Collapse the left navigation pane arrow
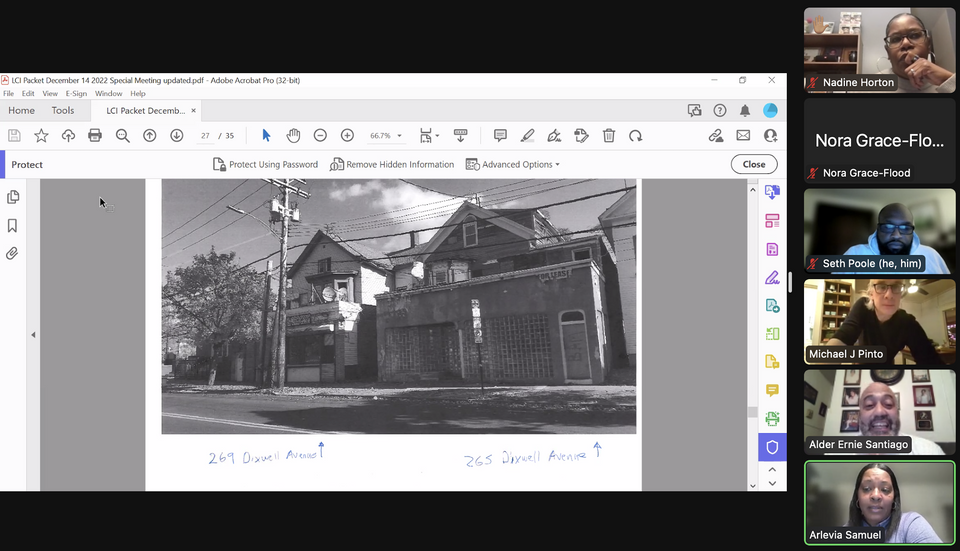The height and width of the screenshot is (551, 960). [33, 335]
